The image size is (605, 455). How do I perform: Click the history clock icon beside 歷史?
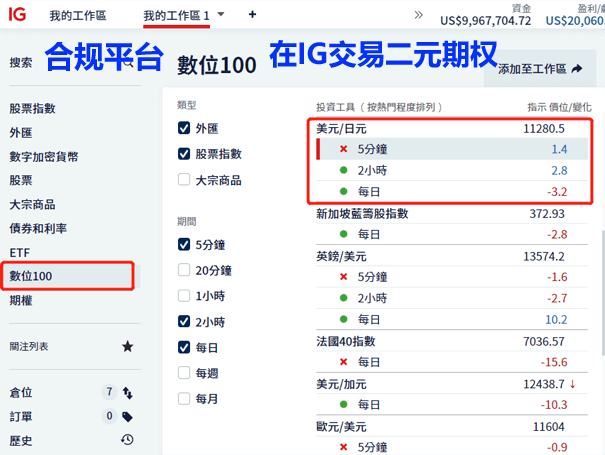(x=127, y=440)
